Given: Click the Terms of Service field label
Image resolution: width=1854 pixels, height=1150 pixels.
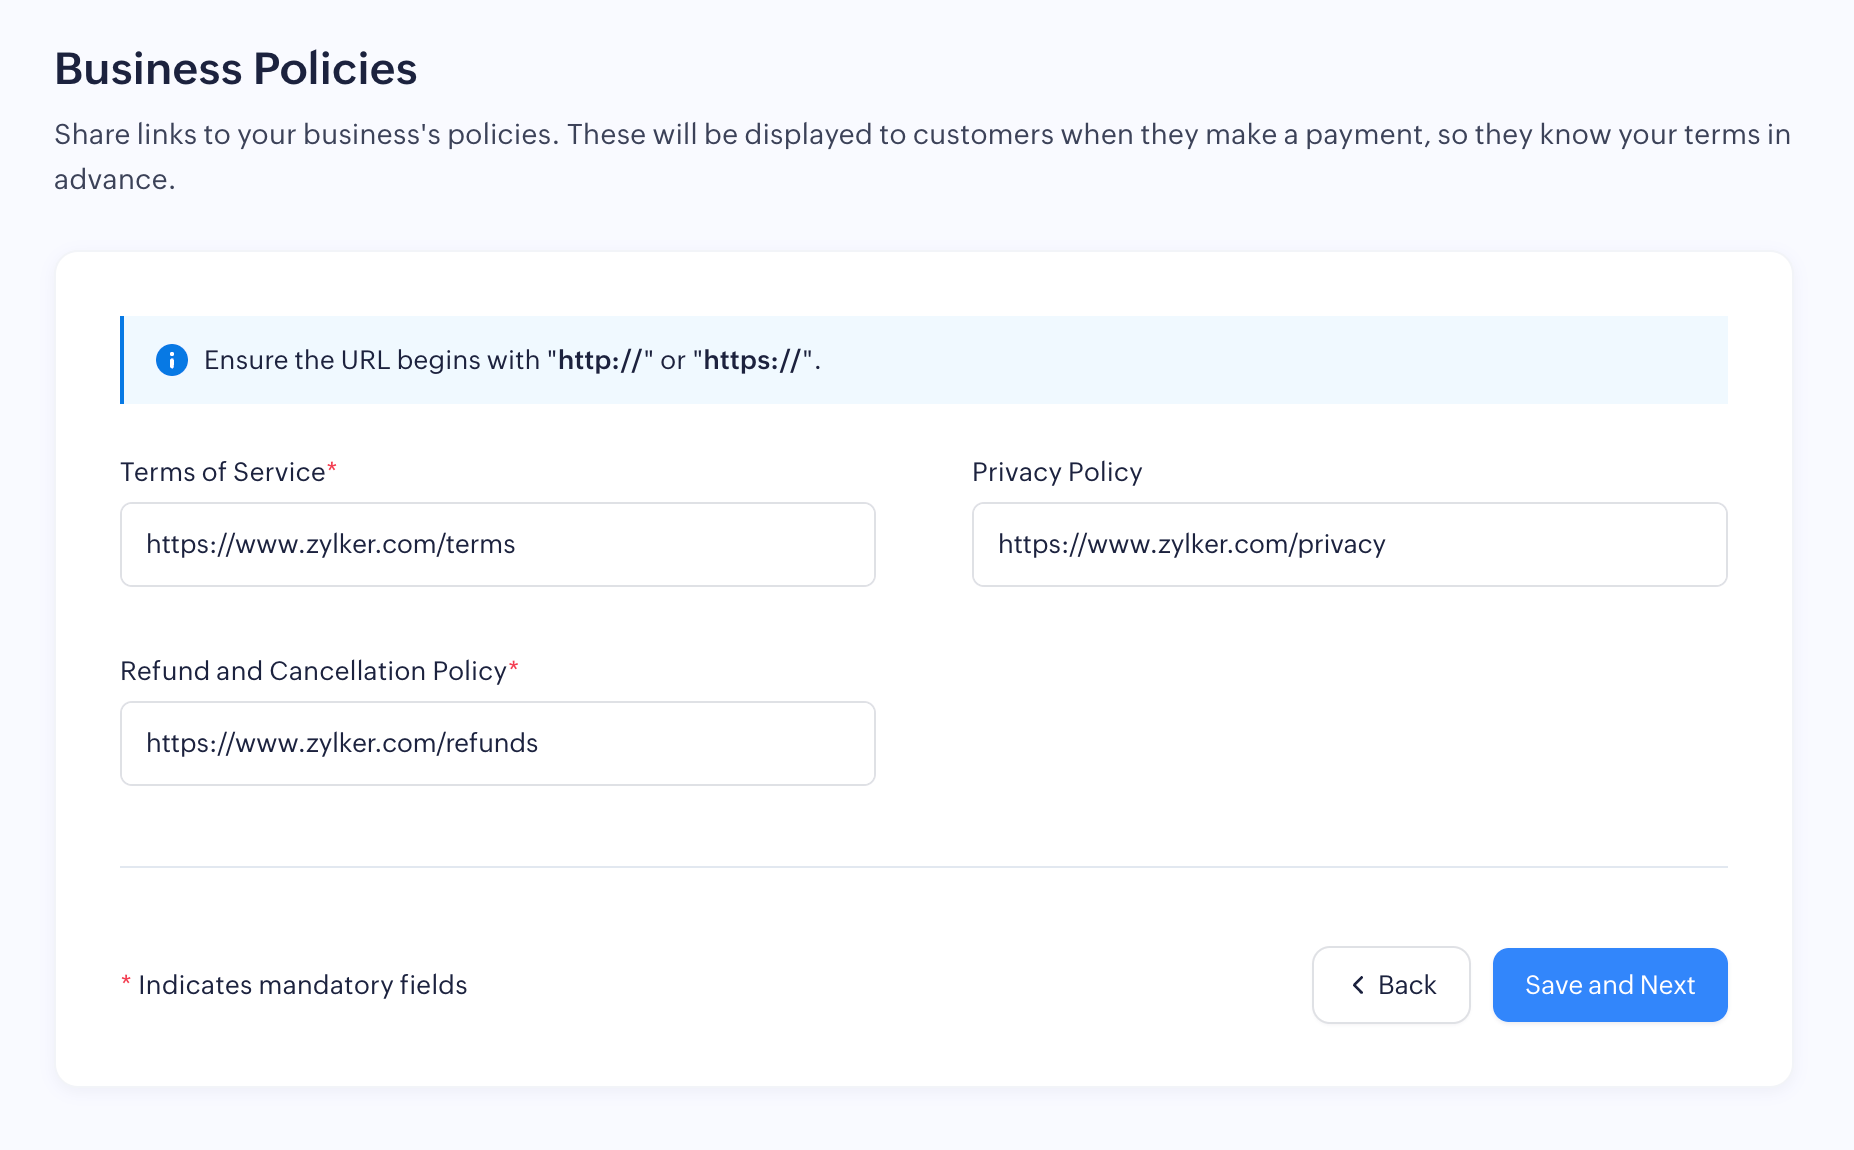Looking at the screenshot, I should pyautogui.click(x=222, y=472).
